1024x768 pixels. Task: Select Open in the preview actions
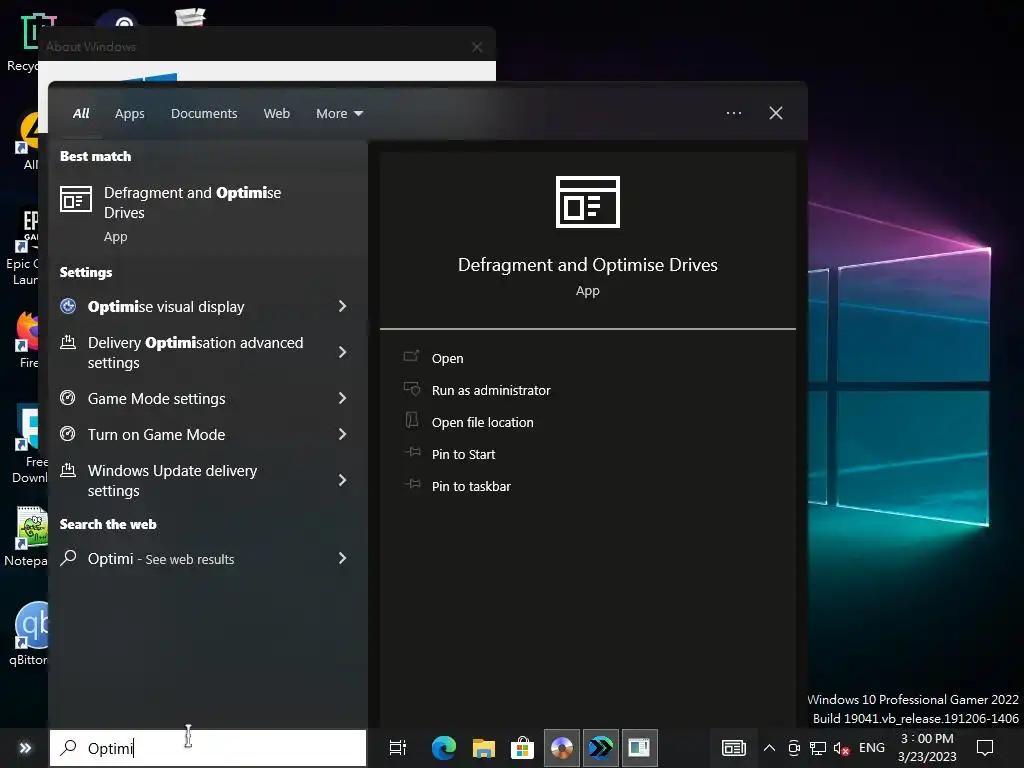click(x=447, y=358)
